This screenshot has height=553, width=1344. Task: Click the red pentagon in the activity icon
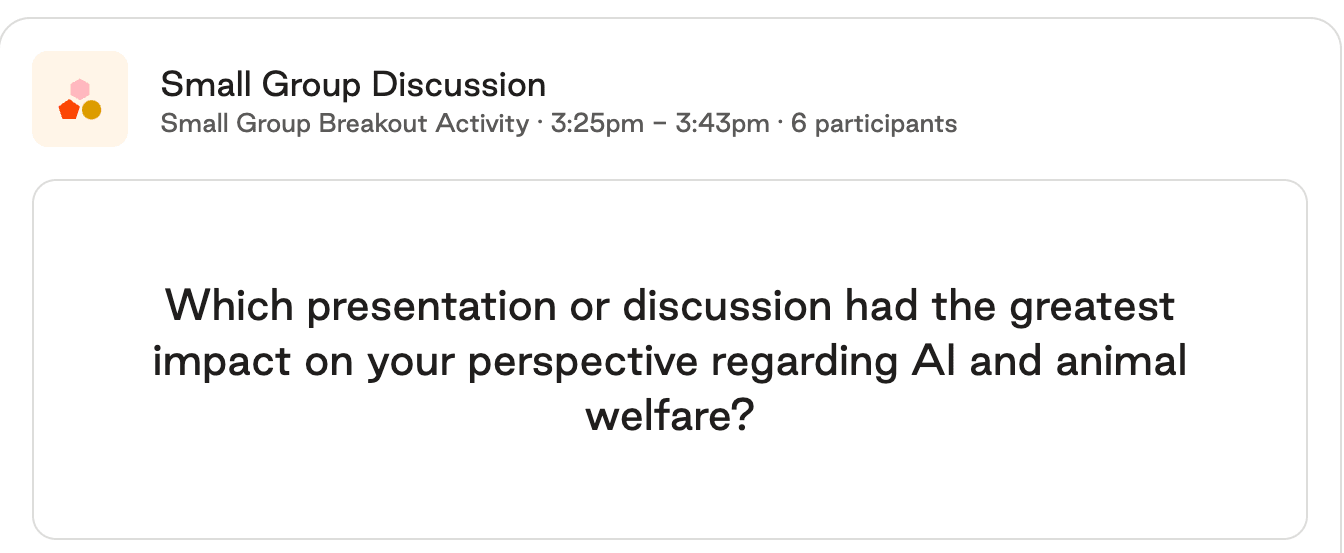(x=69, y=110)
